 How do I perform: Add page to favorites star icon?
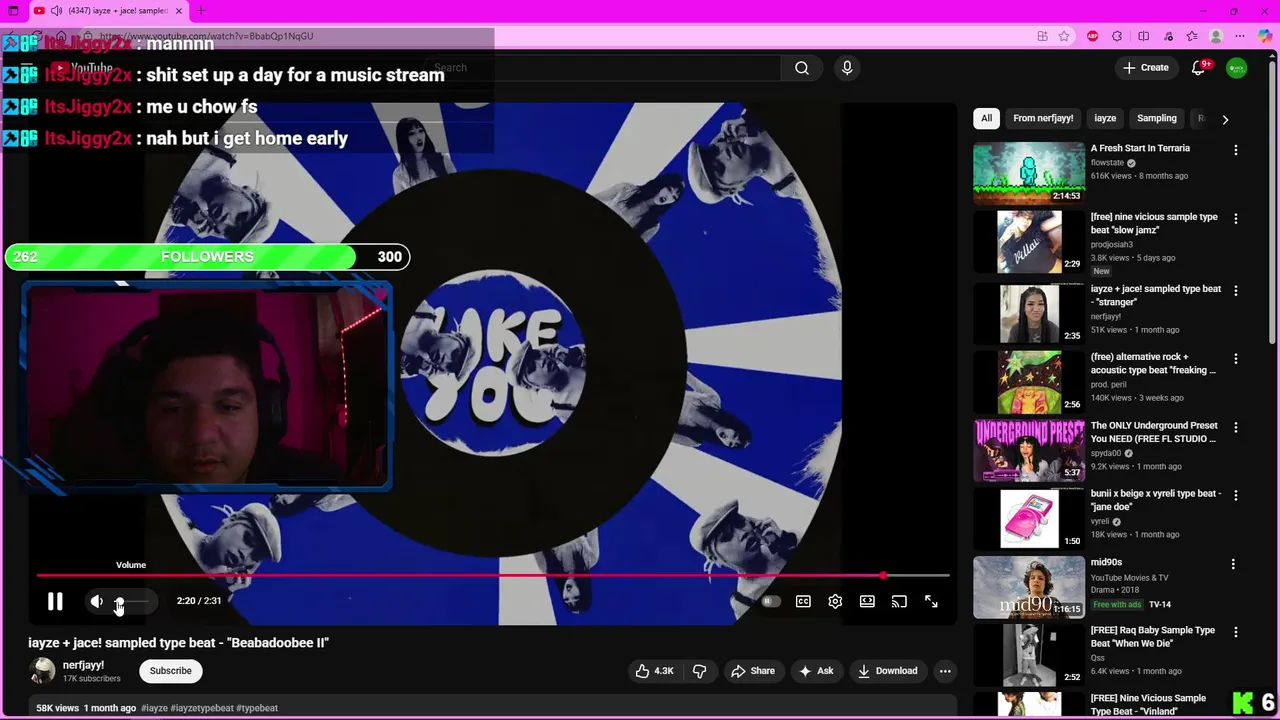point(1064,36)
